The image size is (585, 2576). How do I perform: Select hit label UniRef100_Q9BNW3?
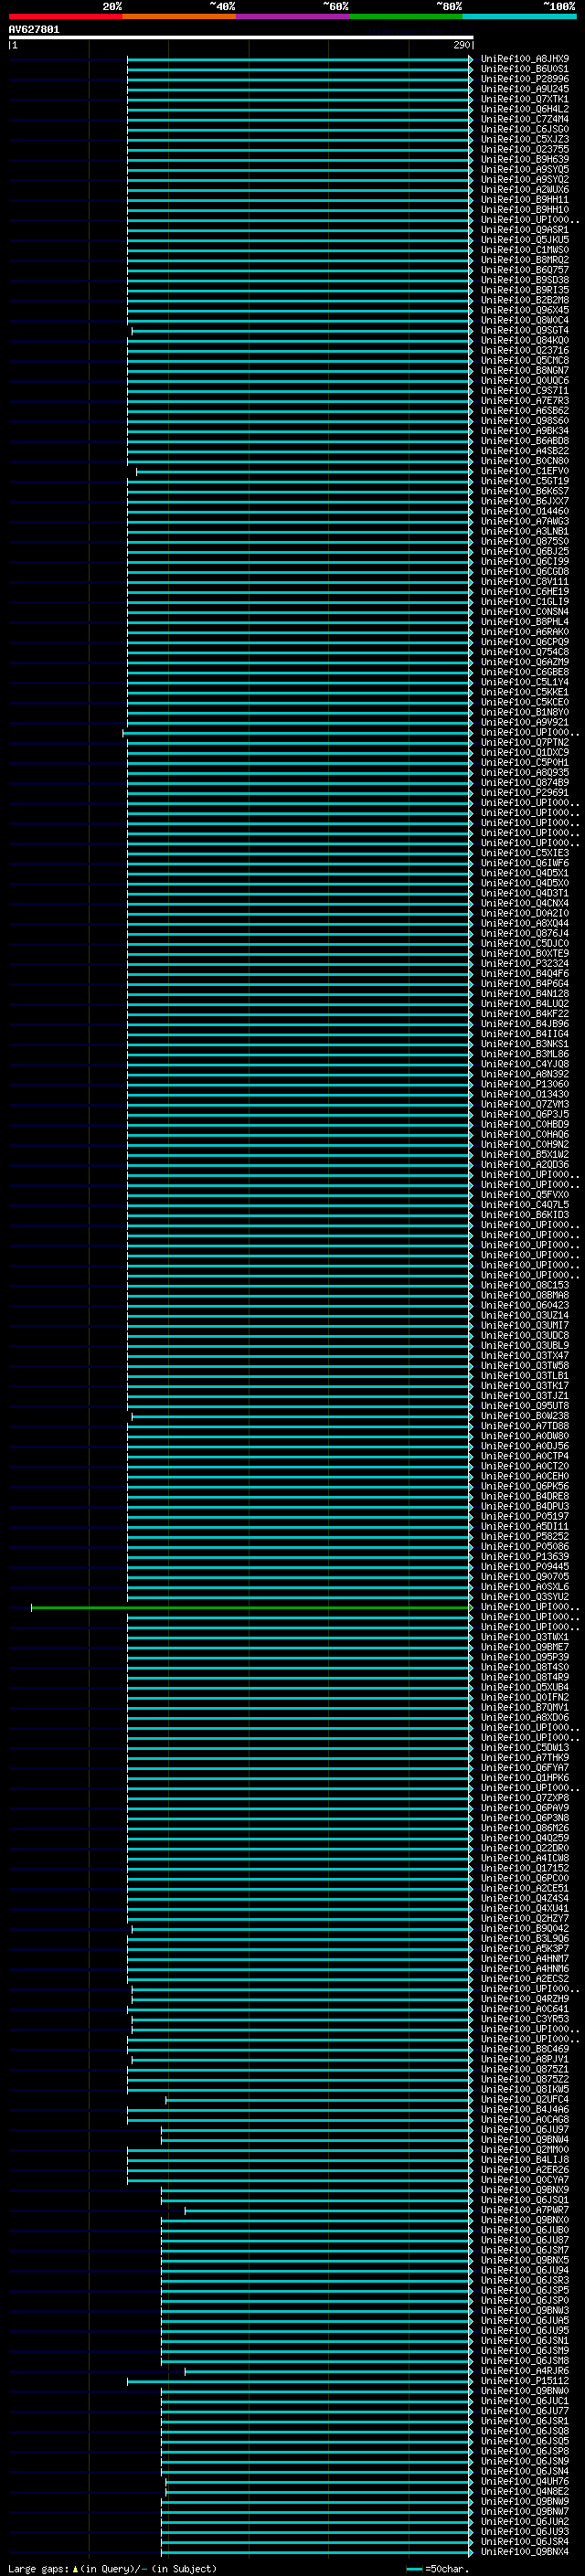[525, 2310]
